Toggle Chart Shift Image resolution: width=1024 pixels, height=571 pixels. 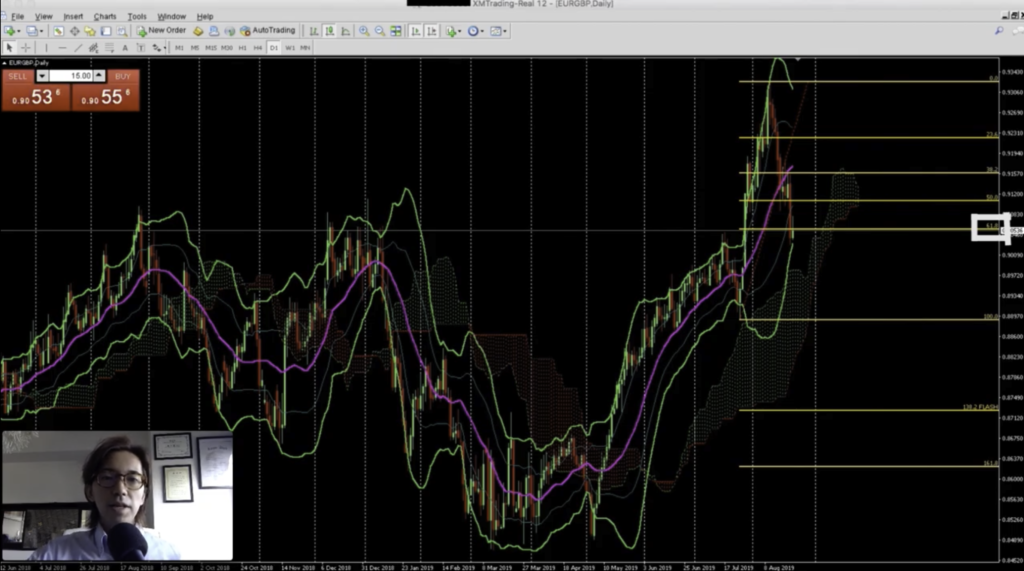[x=432, y=31]
